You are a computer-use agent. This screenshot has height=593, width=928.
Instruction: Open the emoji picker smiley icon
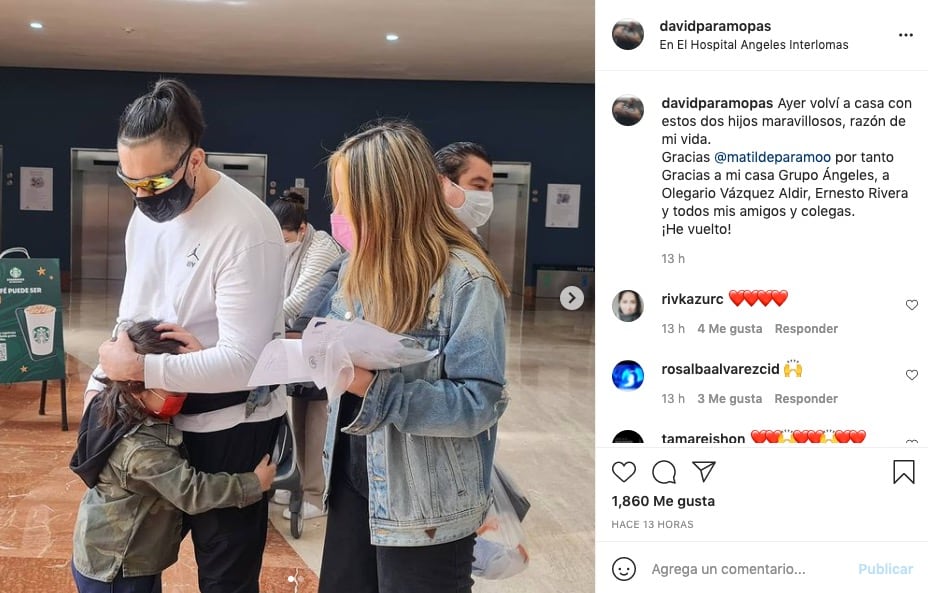click(x=623, y=569)
